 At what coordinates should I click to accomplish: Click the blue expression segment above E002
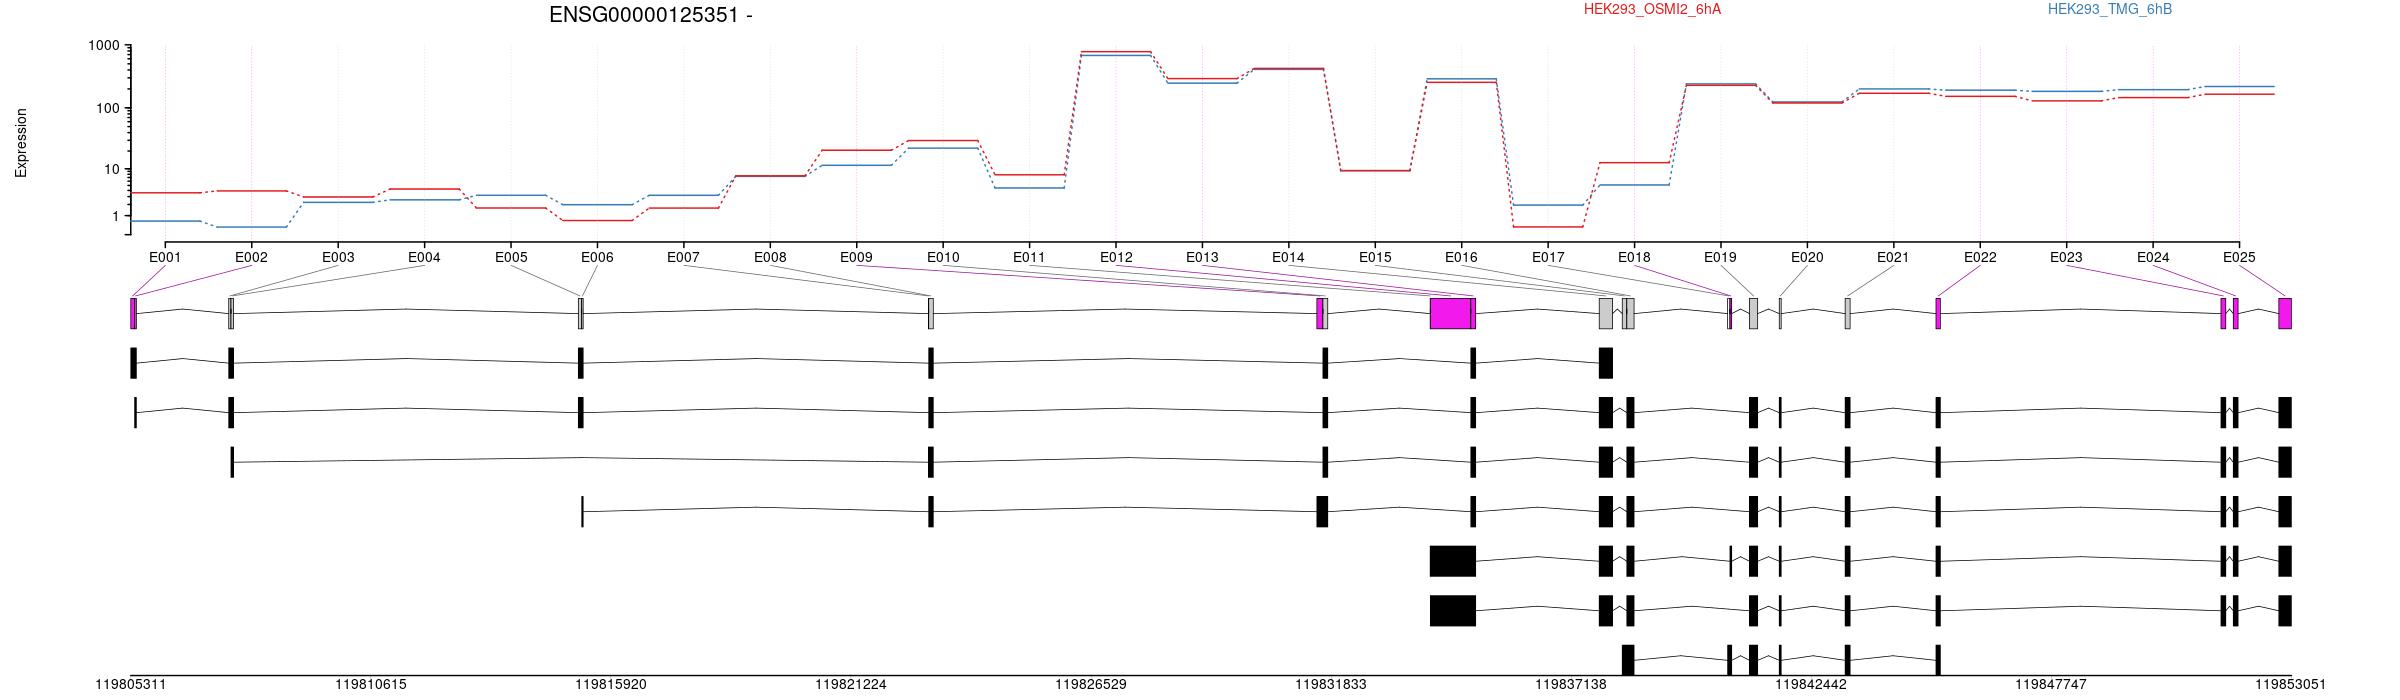(x=251, y=227)
